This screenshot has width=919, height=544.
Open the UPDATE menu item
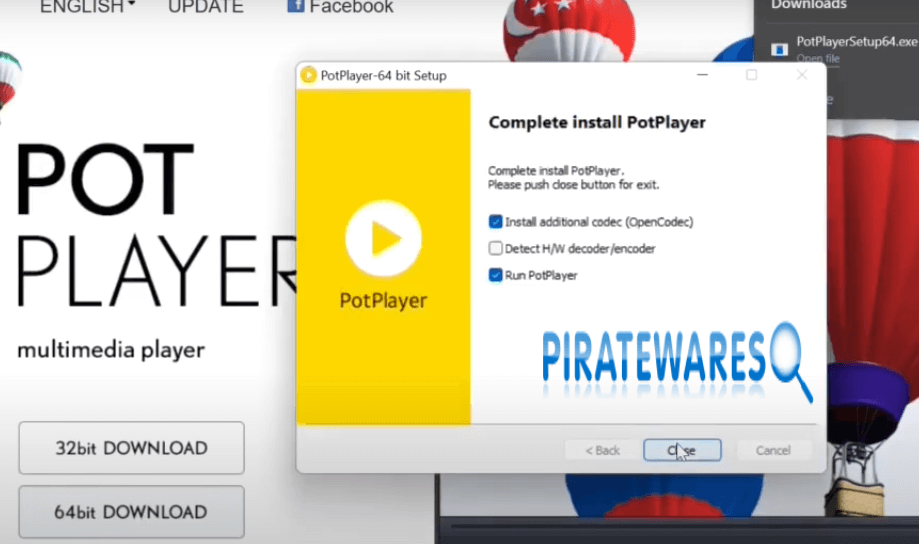pyautogui.click(x=205, y=7)
